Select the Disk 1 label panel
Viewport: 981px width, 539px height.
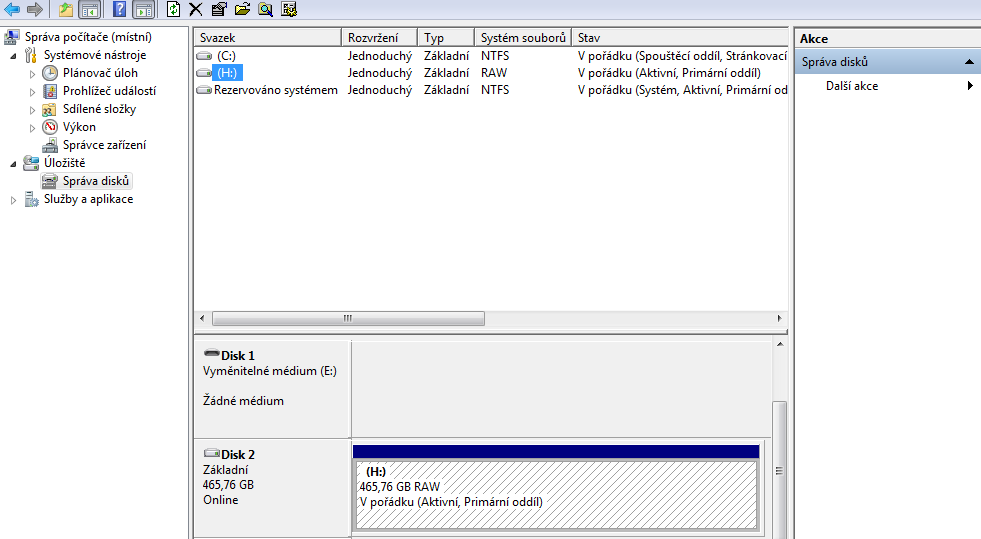tap(272, 388)
